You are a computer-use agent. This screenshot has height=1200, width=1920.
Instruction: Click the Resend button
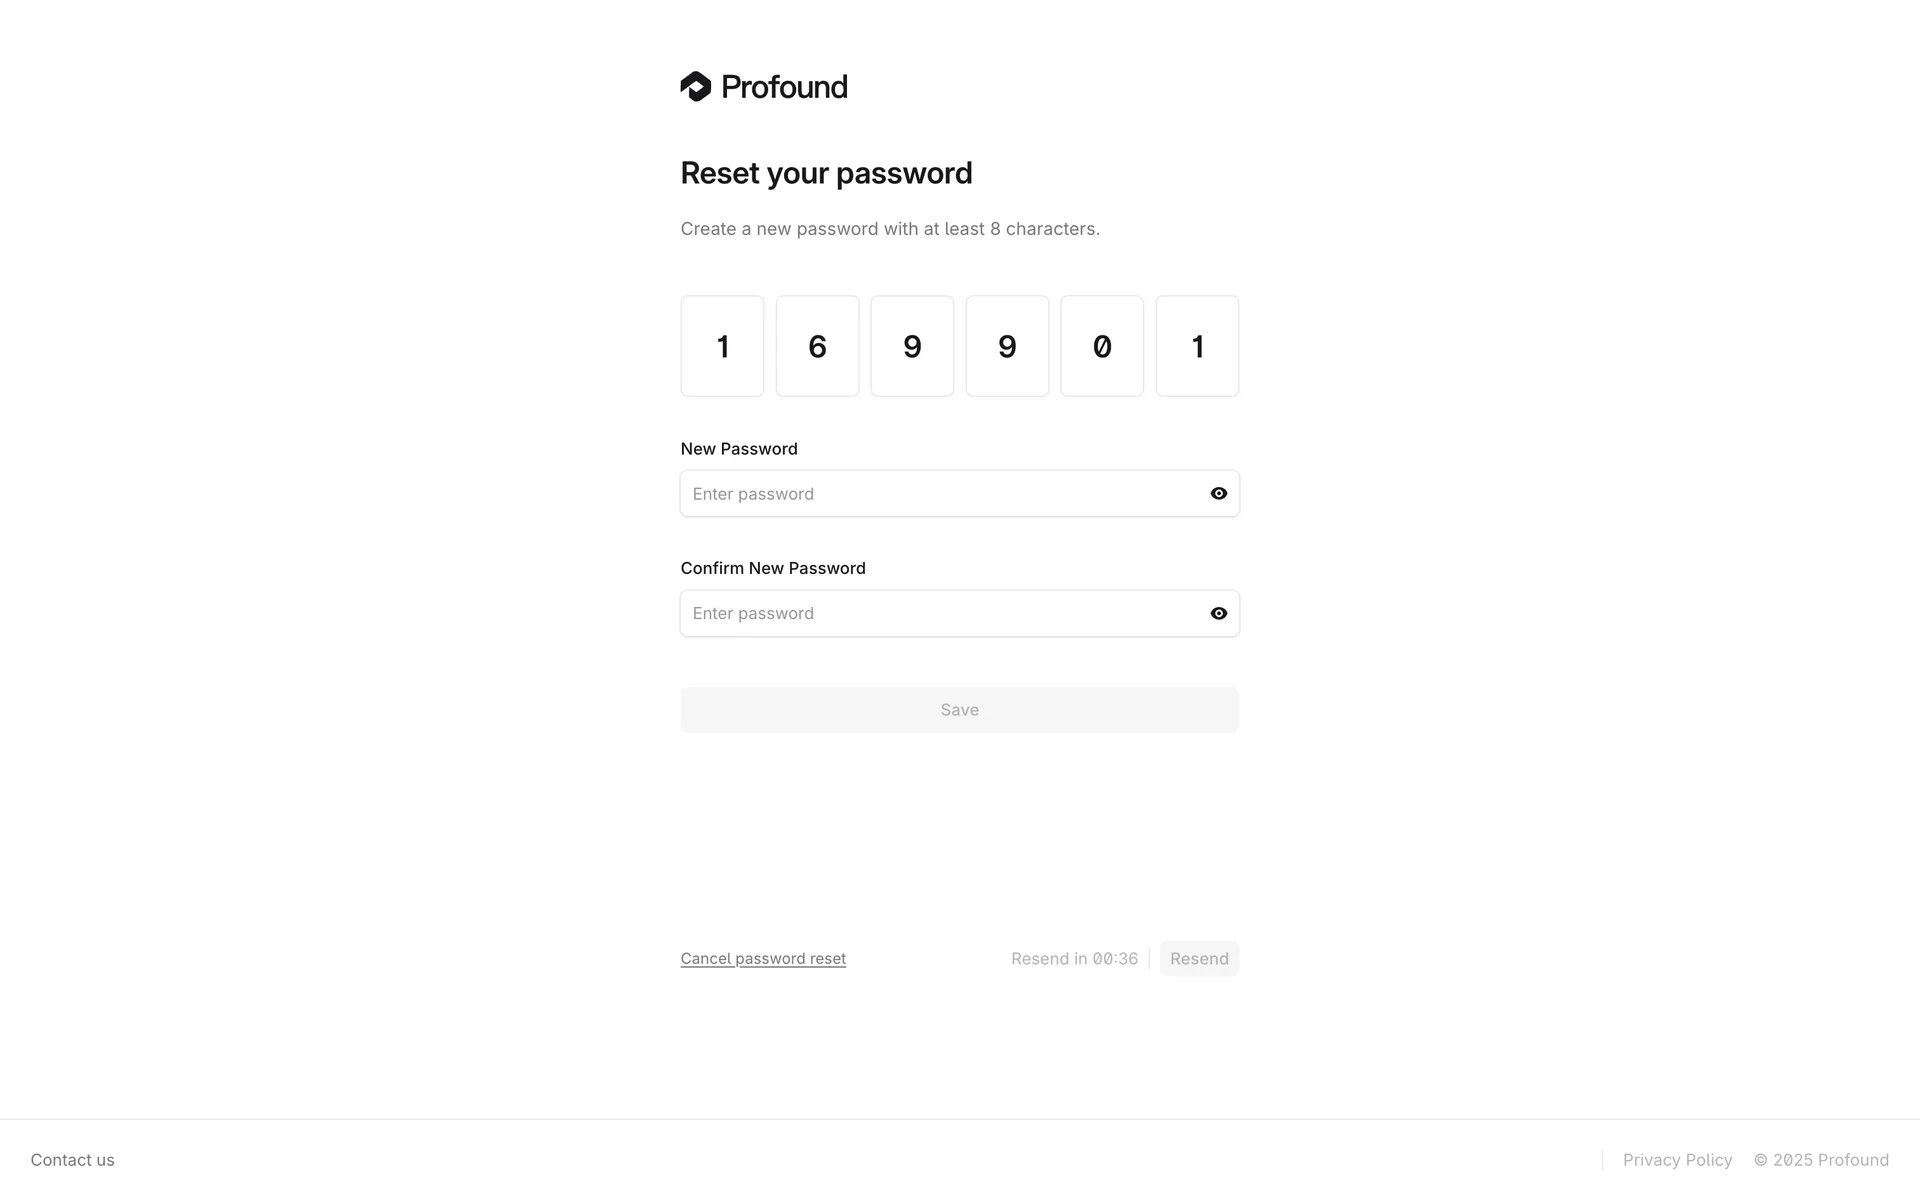pyautogui.click(x=1199, y=959)
